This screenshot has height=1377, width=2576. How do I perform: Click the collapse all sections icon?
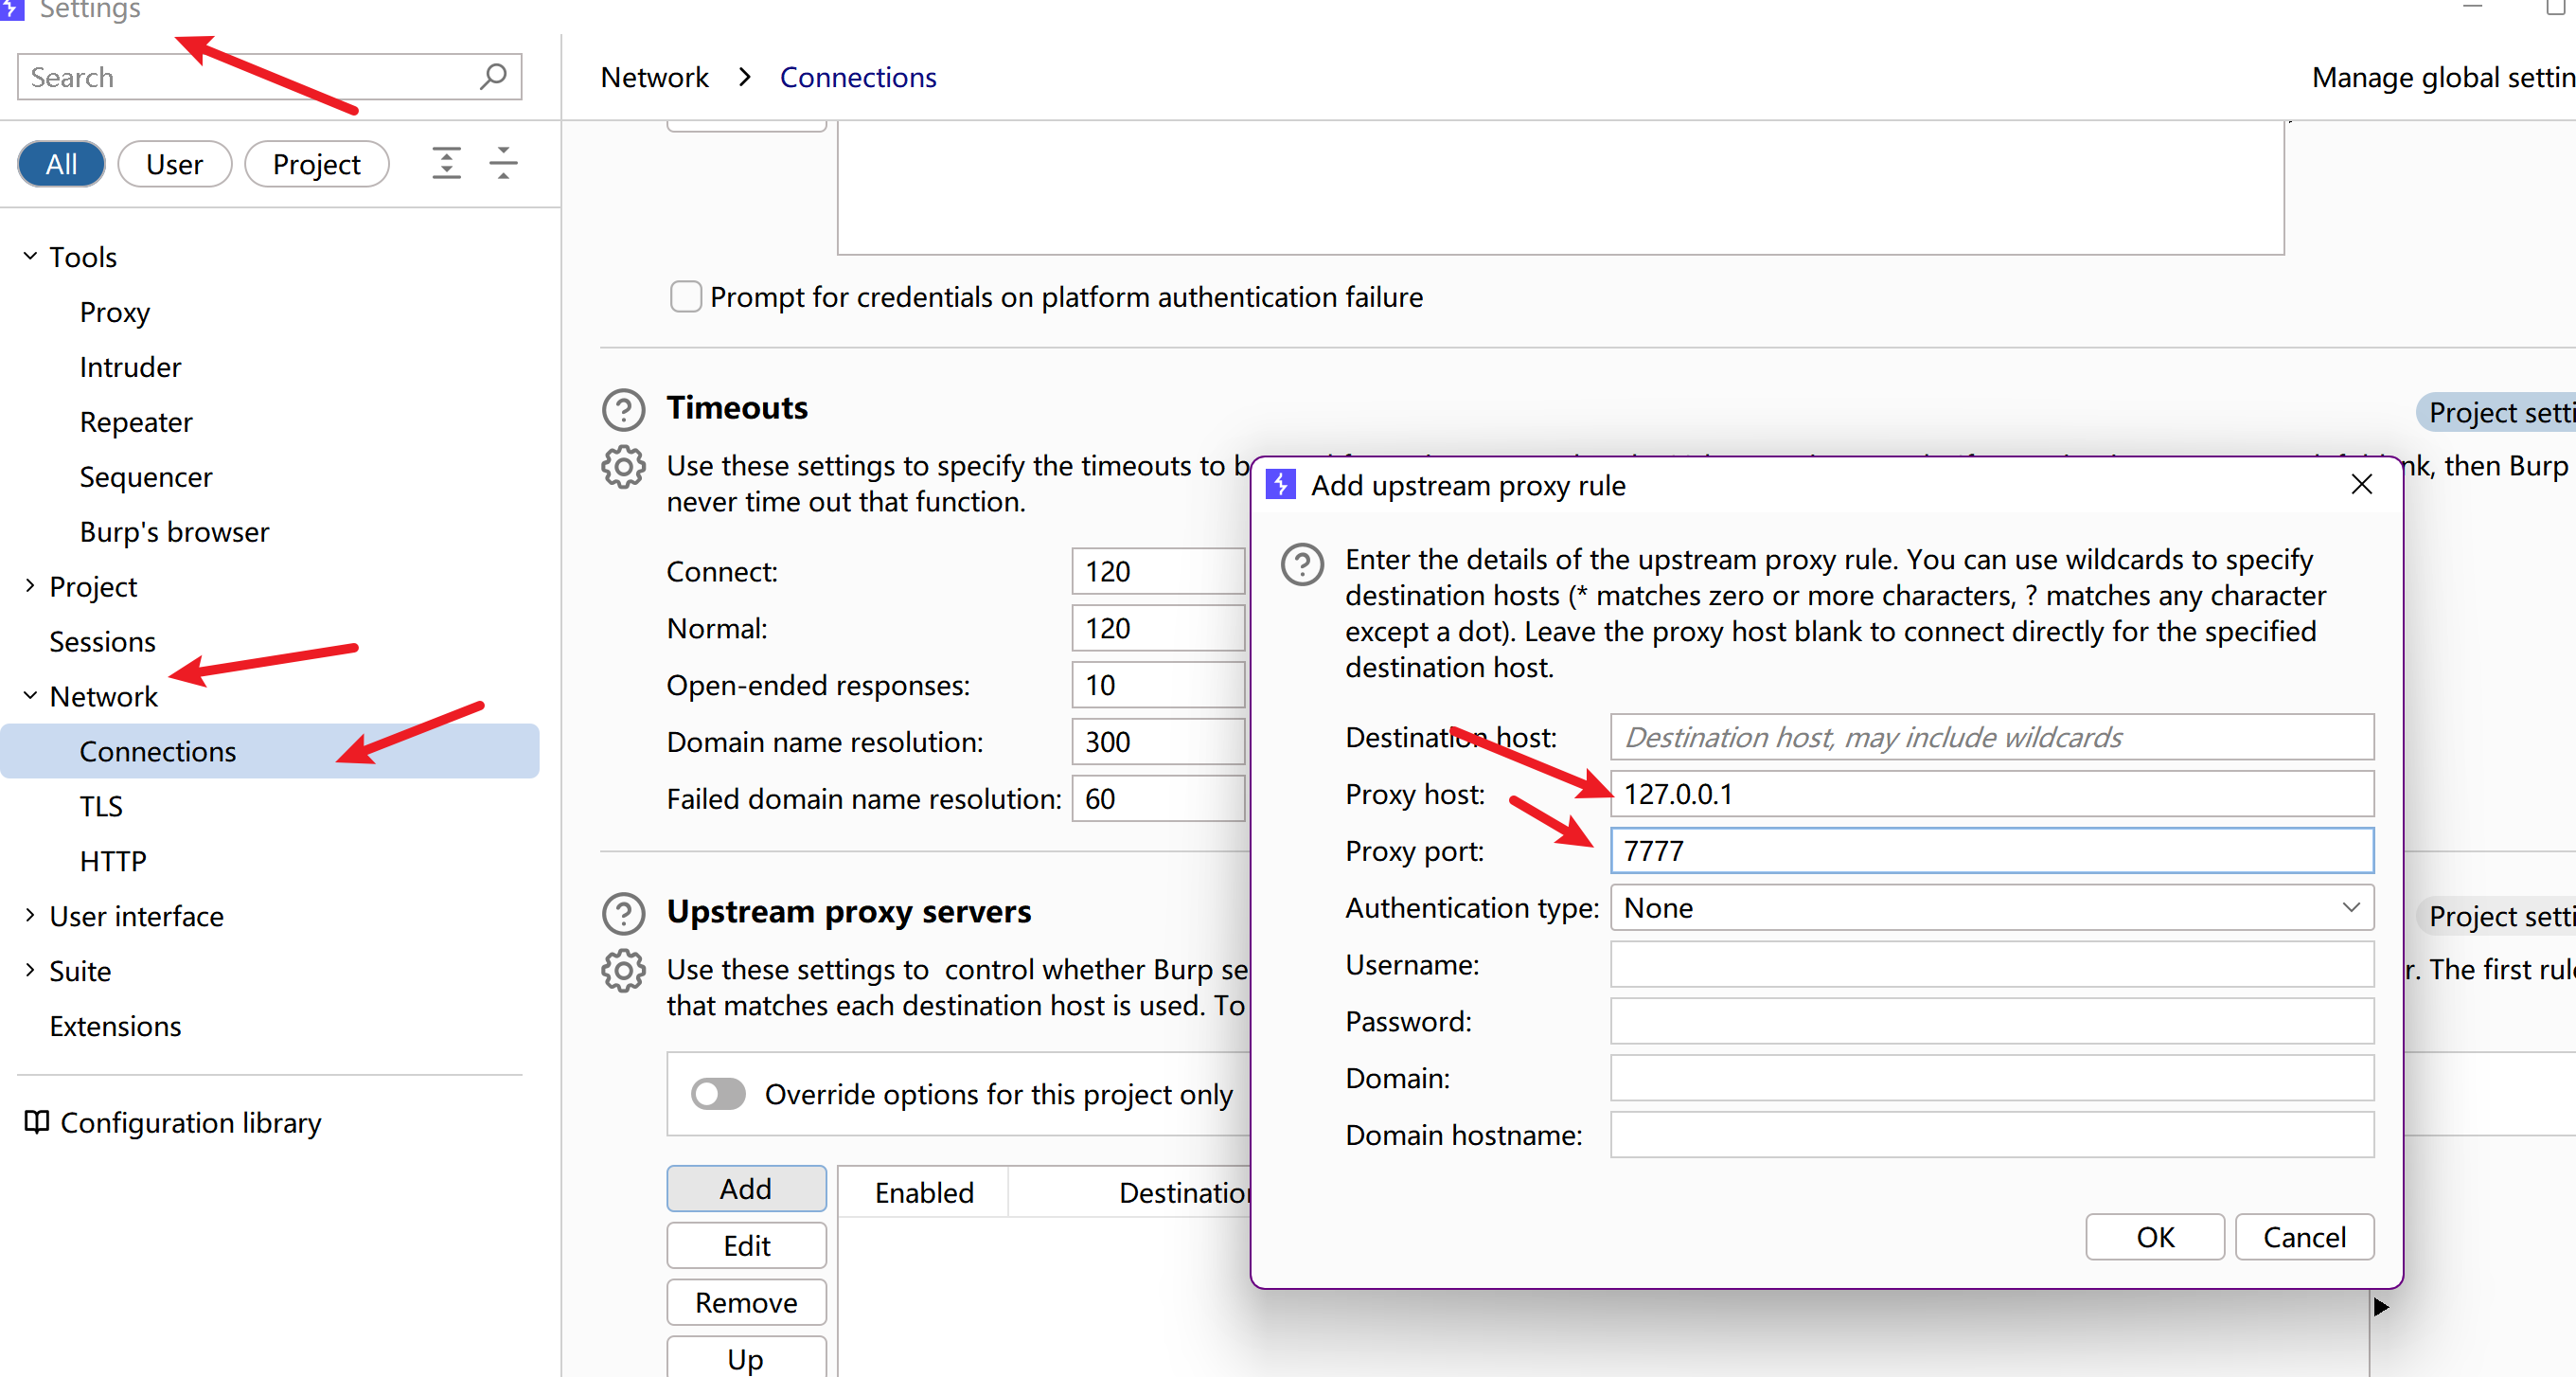click(503, 163)
